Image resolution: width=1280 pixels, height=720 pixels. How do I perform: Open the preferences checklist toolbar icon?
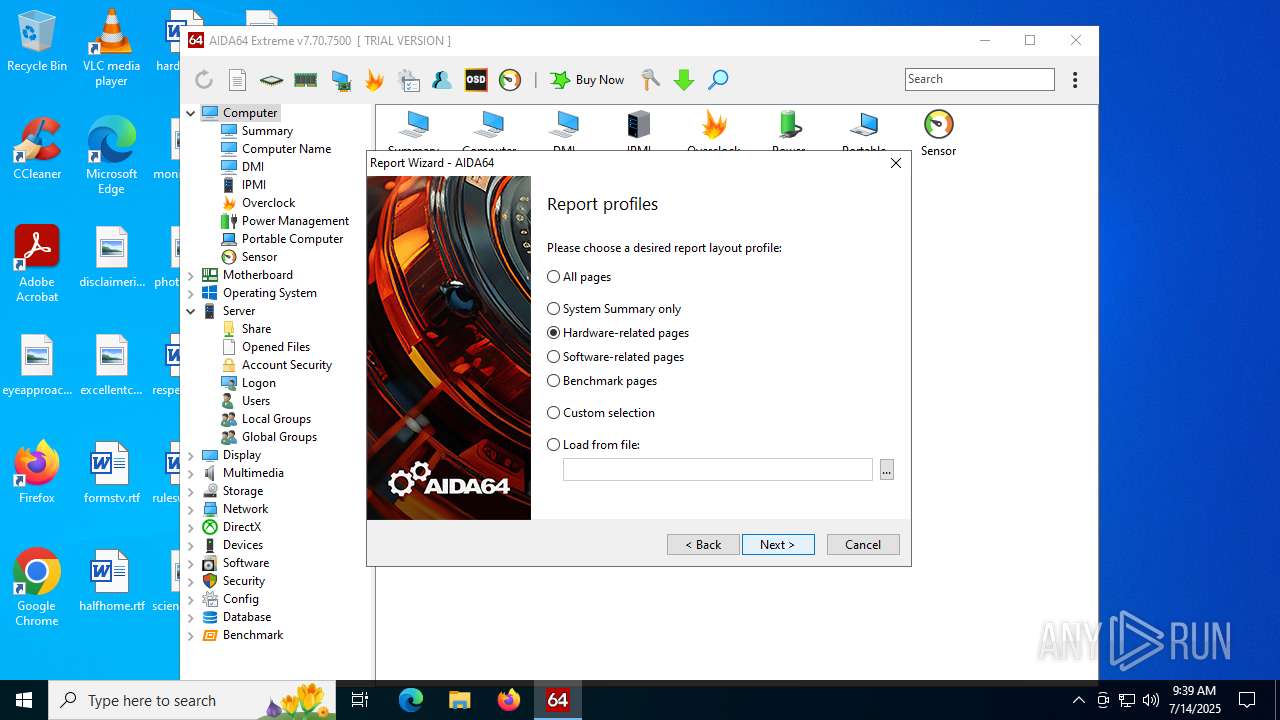pos(408,80)
